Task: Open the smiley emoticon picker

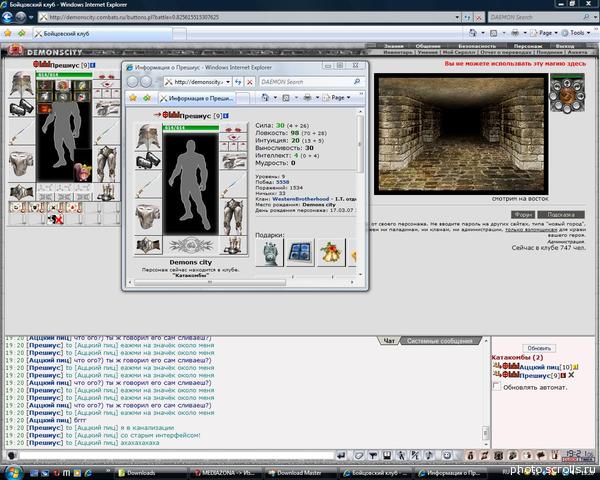Action: (447, 455)
